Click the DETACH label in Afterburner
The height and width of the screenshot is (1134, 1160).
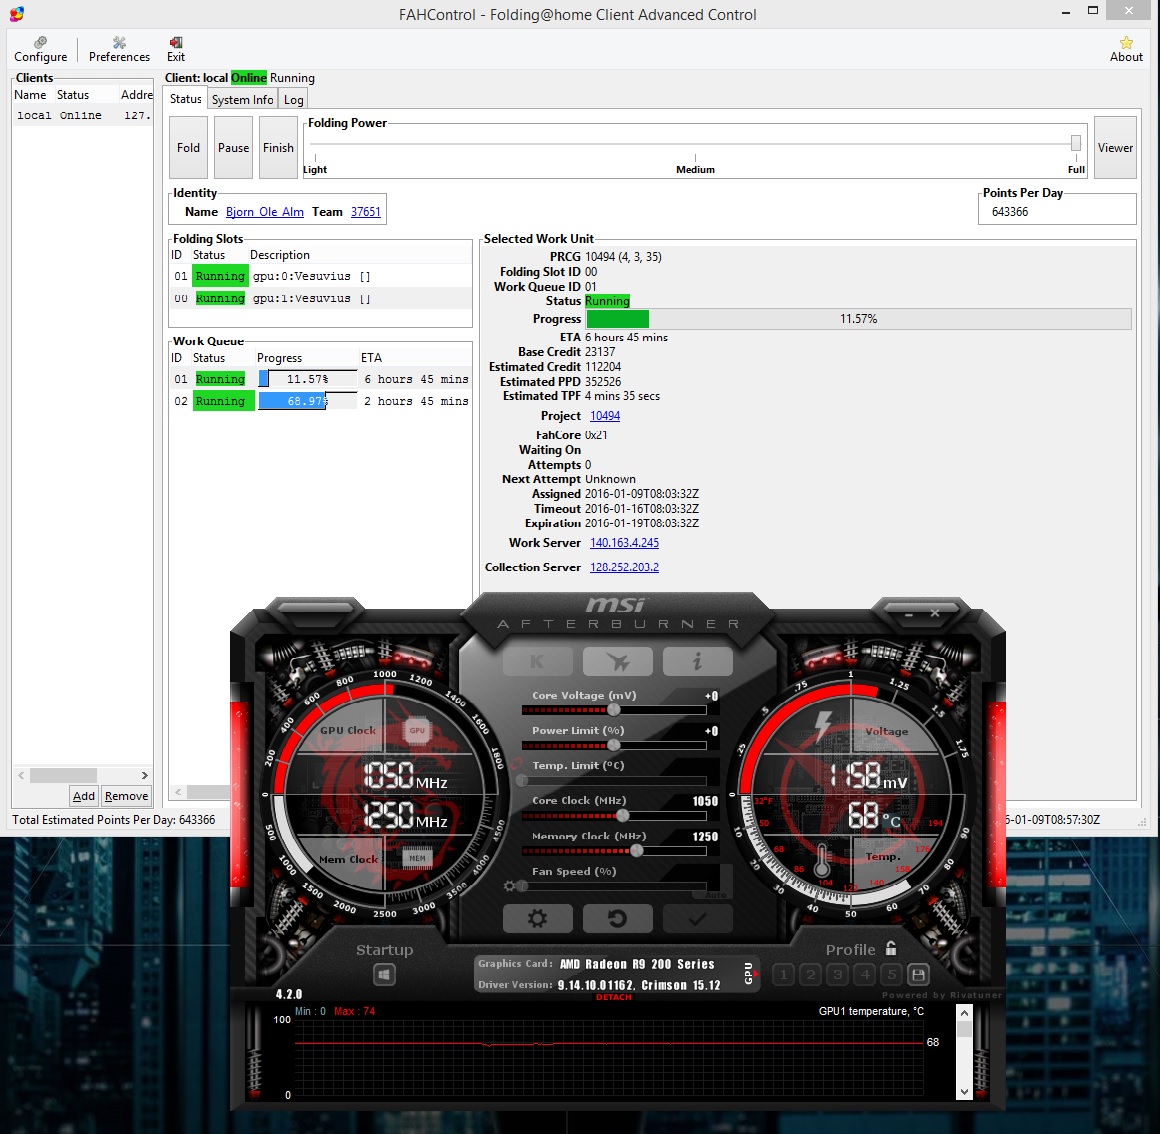[x=614, y=997]
